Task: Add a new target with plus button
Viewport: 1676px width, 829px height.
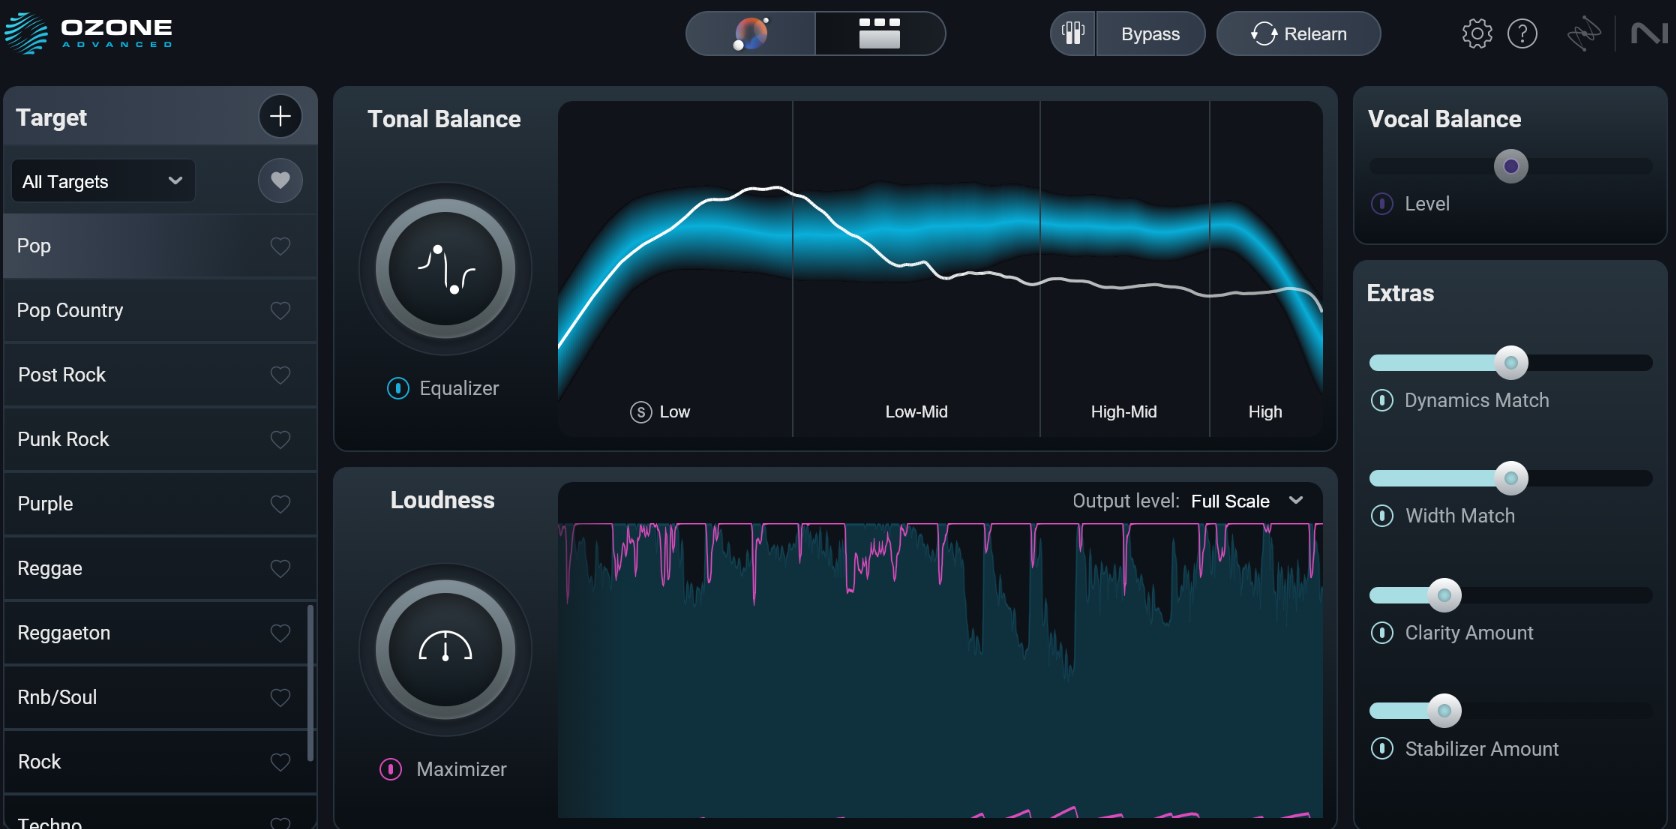Action: coord(280,116)
